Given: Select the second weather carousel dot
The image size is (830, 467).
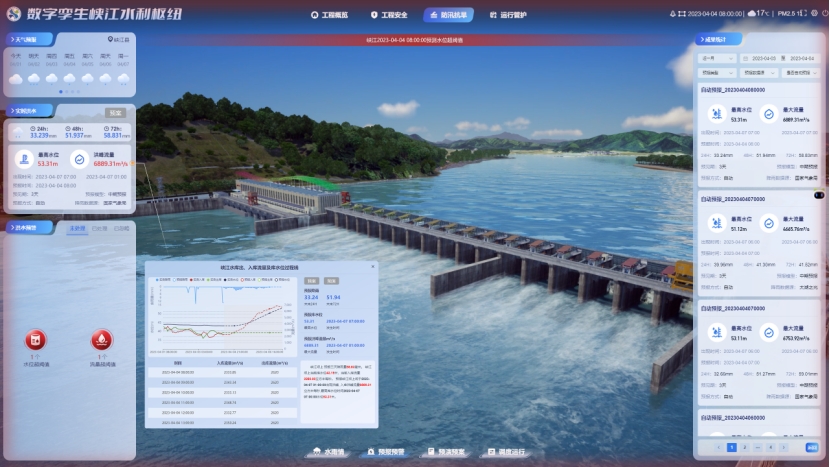Looking at the screenshot, I should tap(67, 92).
